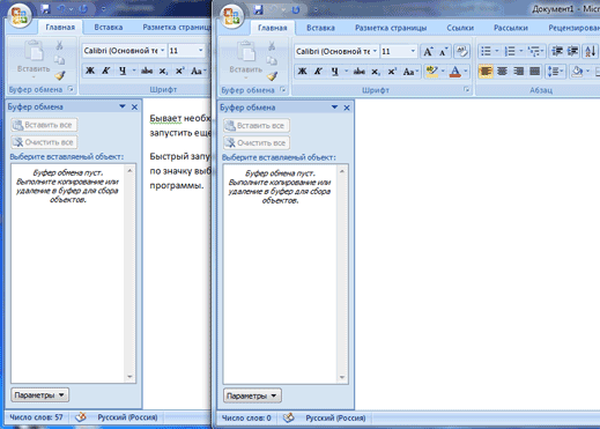600x429 pixels.
Task: Click Вставить все button in Документ1 clipboard pane
Action: coord(256,125)
